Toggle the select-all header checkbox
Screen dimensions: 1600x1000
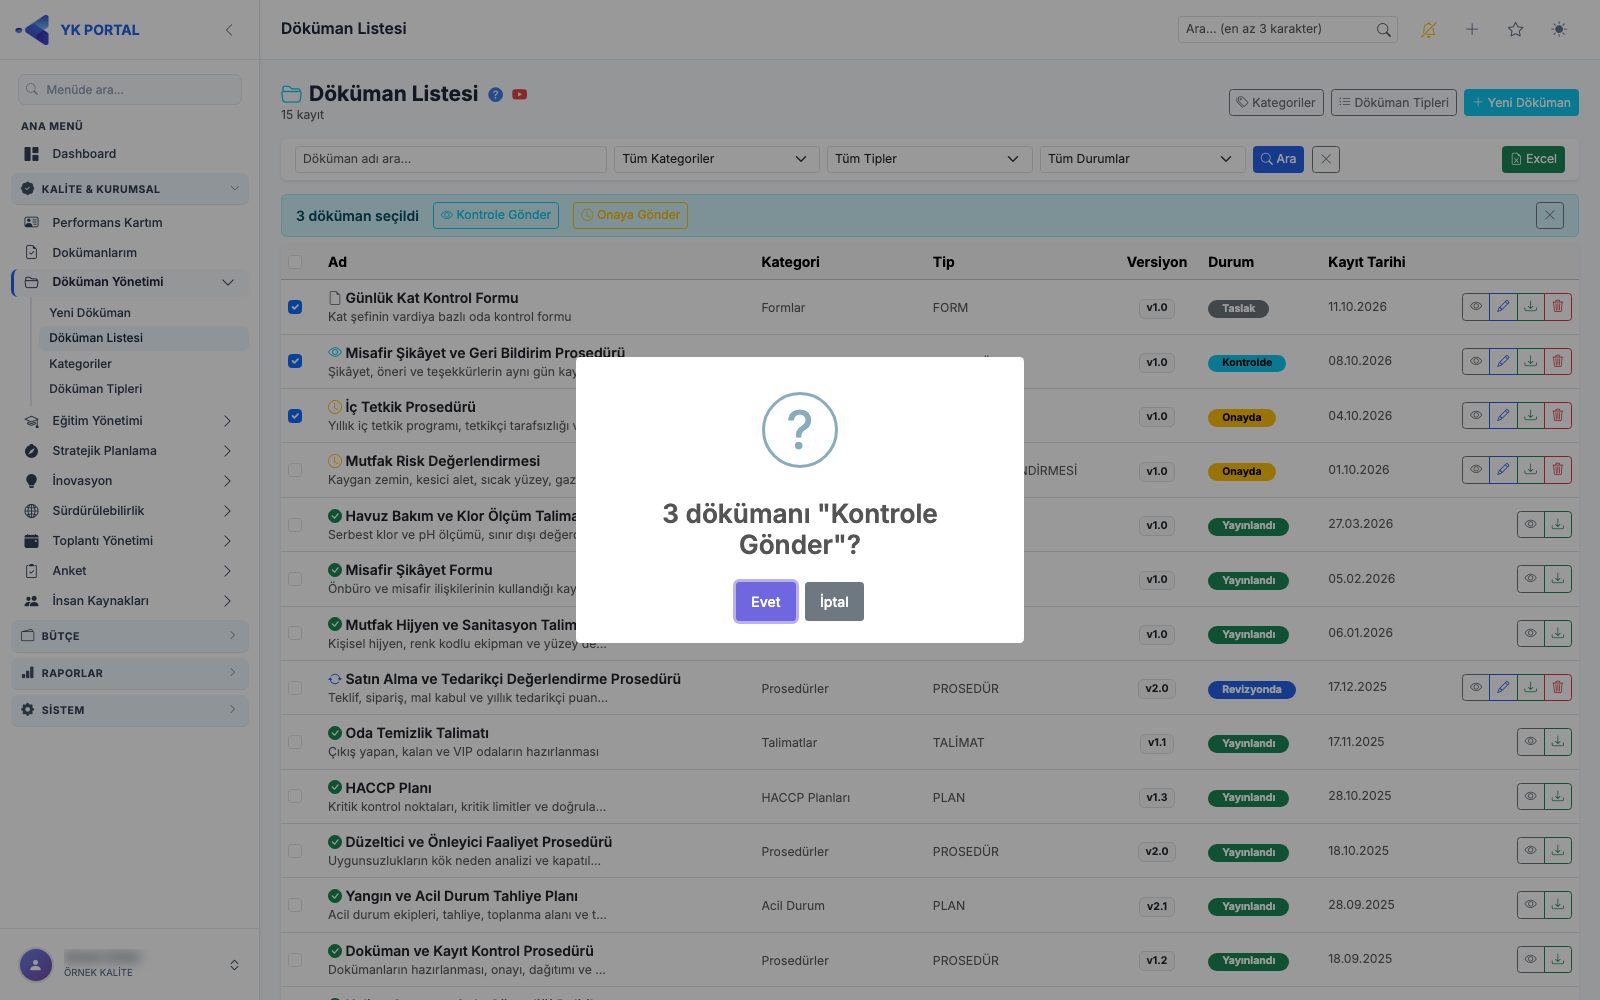pyautogui.click(x=295, y=262)
